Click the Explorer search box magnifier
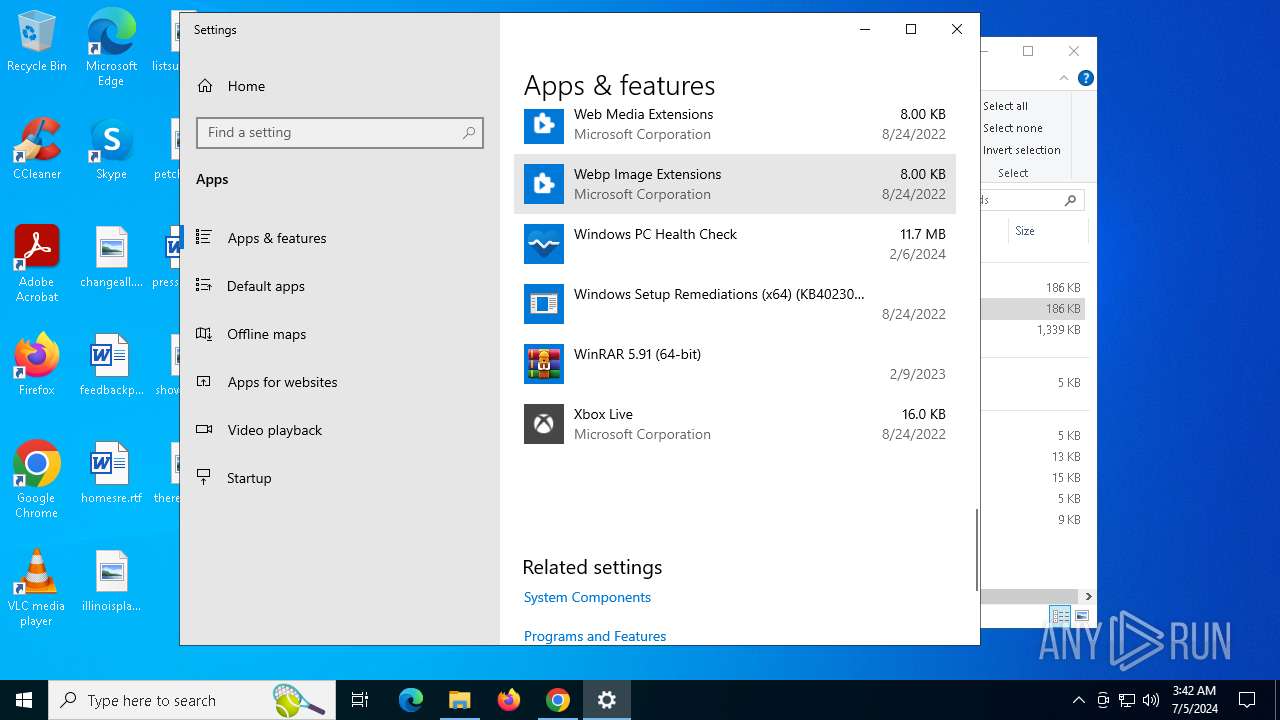This screenshot has width=1280, height=720. pyautogui.click(x=1070, y=200)
